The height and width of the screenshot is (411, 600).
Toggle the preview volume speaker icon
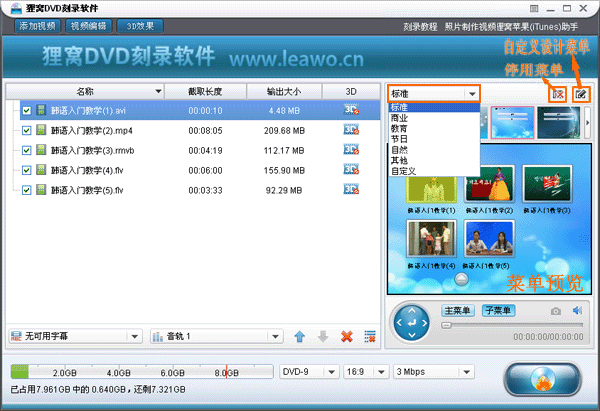tap(577, 310)
